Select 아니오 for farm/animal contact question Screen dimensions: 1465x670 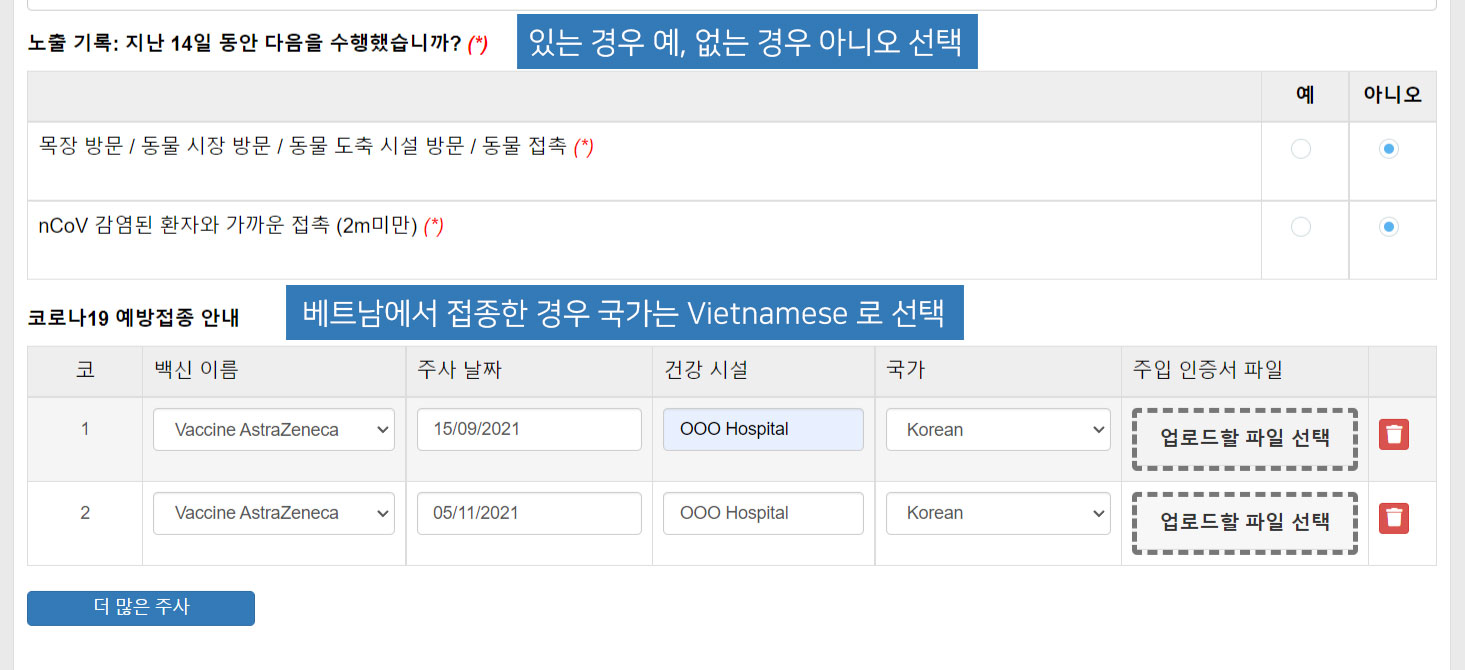coord(1388,149)
